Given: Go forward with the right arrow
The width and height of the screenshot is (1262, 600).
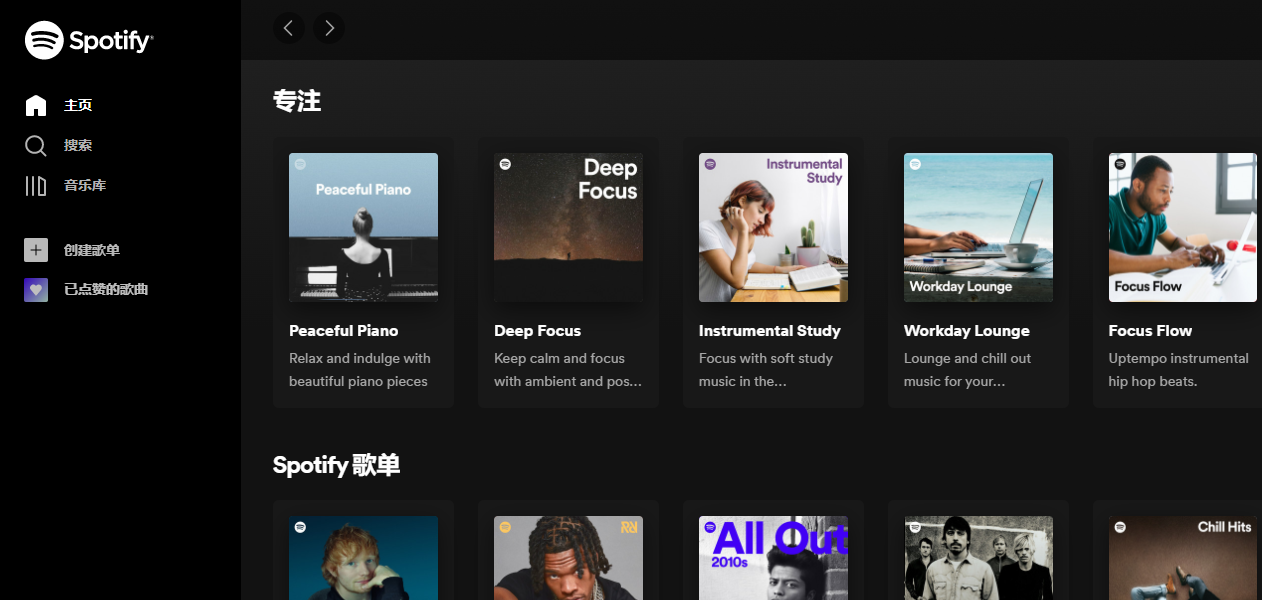Looking at the screenshot, I should coord(329,28).
